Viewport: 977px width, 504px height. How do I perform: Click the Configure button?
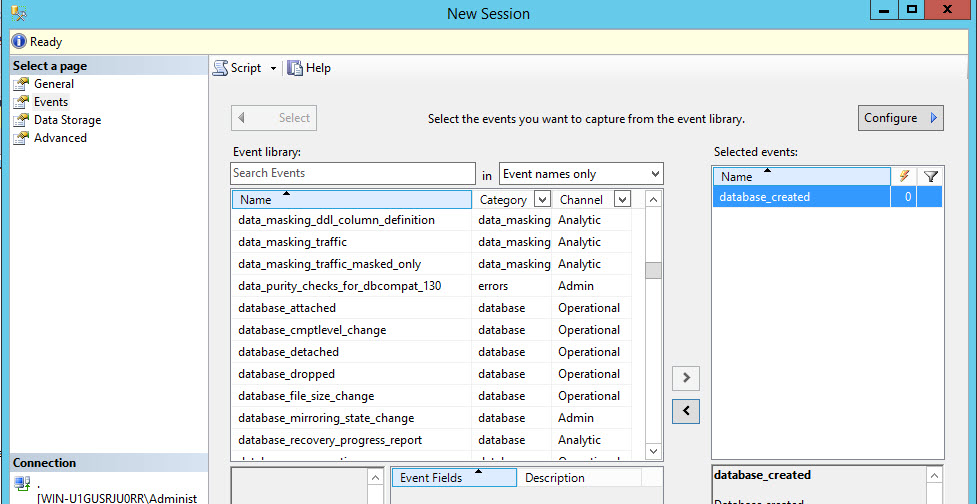click(x=900, y=118)
